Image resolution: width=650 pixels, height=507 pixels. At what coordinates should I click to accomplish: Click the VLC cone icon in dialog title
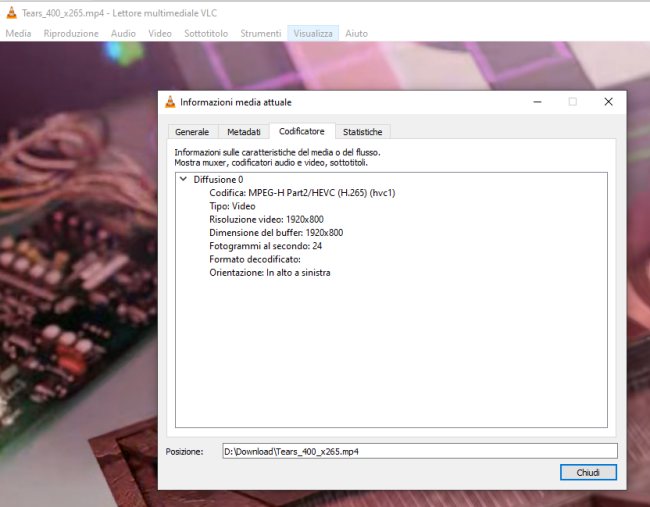170,102
